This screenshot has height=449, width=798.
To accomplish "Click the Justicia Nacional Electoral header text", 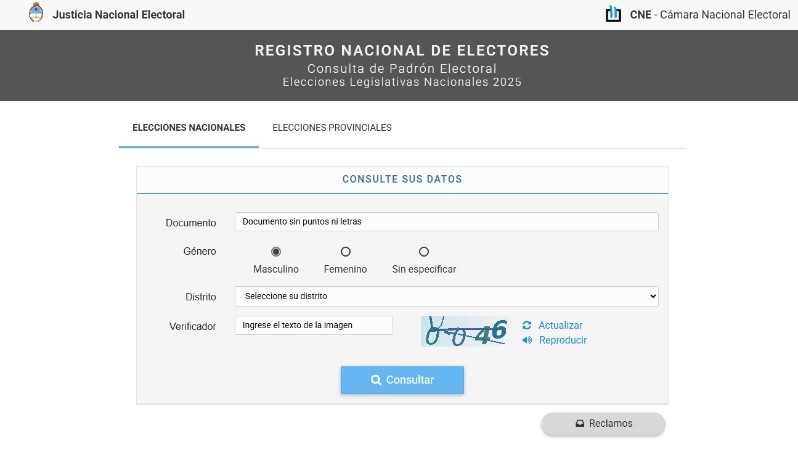I will (118, 15).
